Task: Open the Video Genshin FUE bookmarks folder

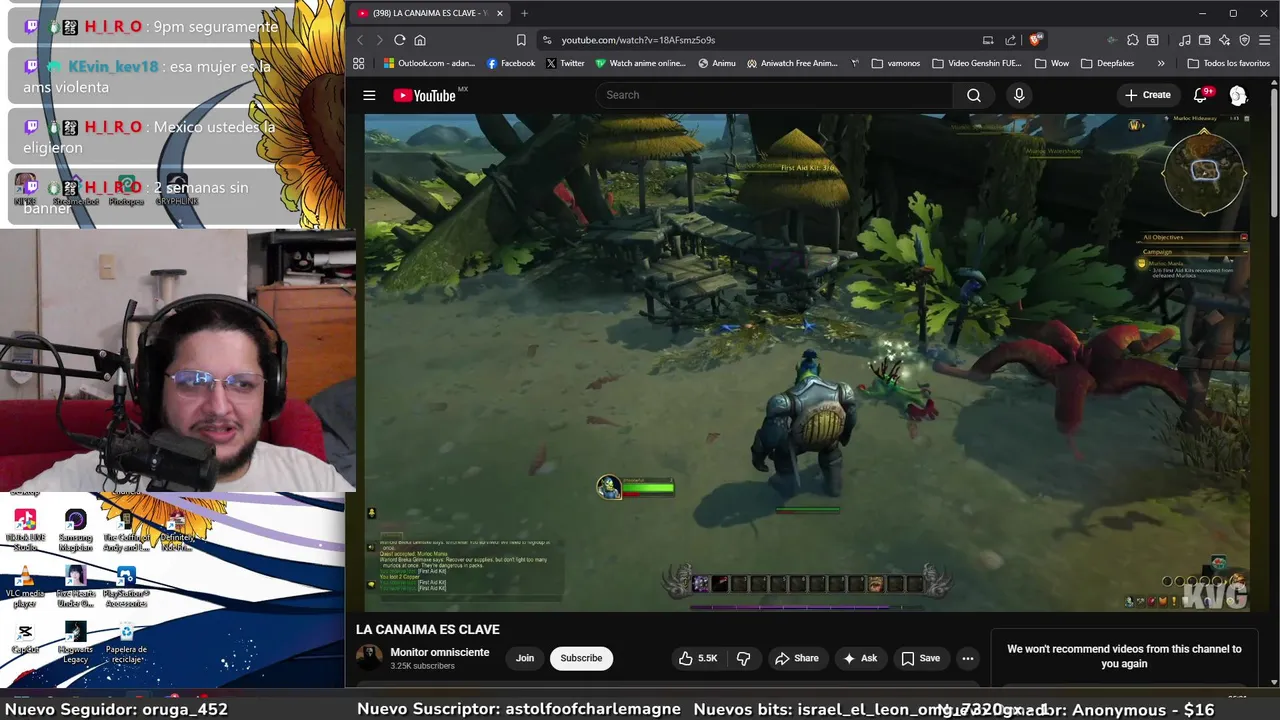Action: (x=977, y=63)
